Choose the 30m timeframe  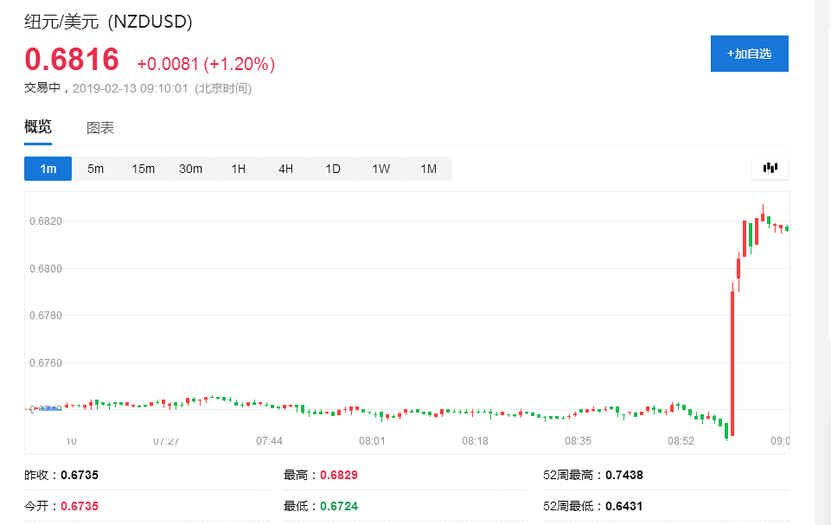(x=190, y=169)
